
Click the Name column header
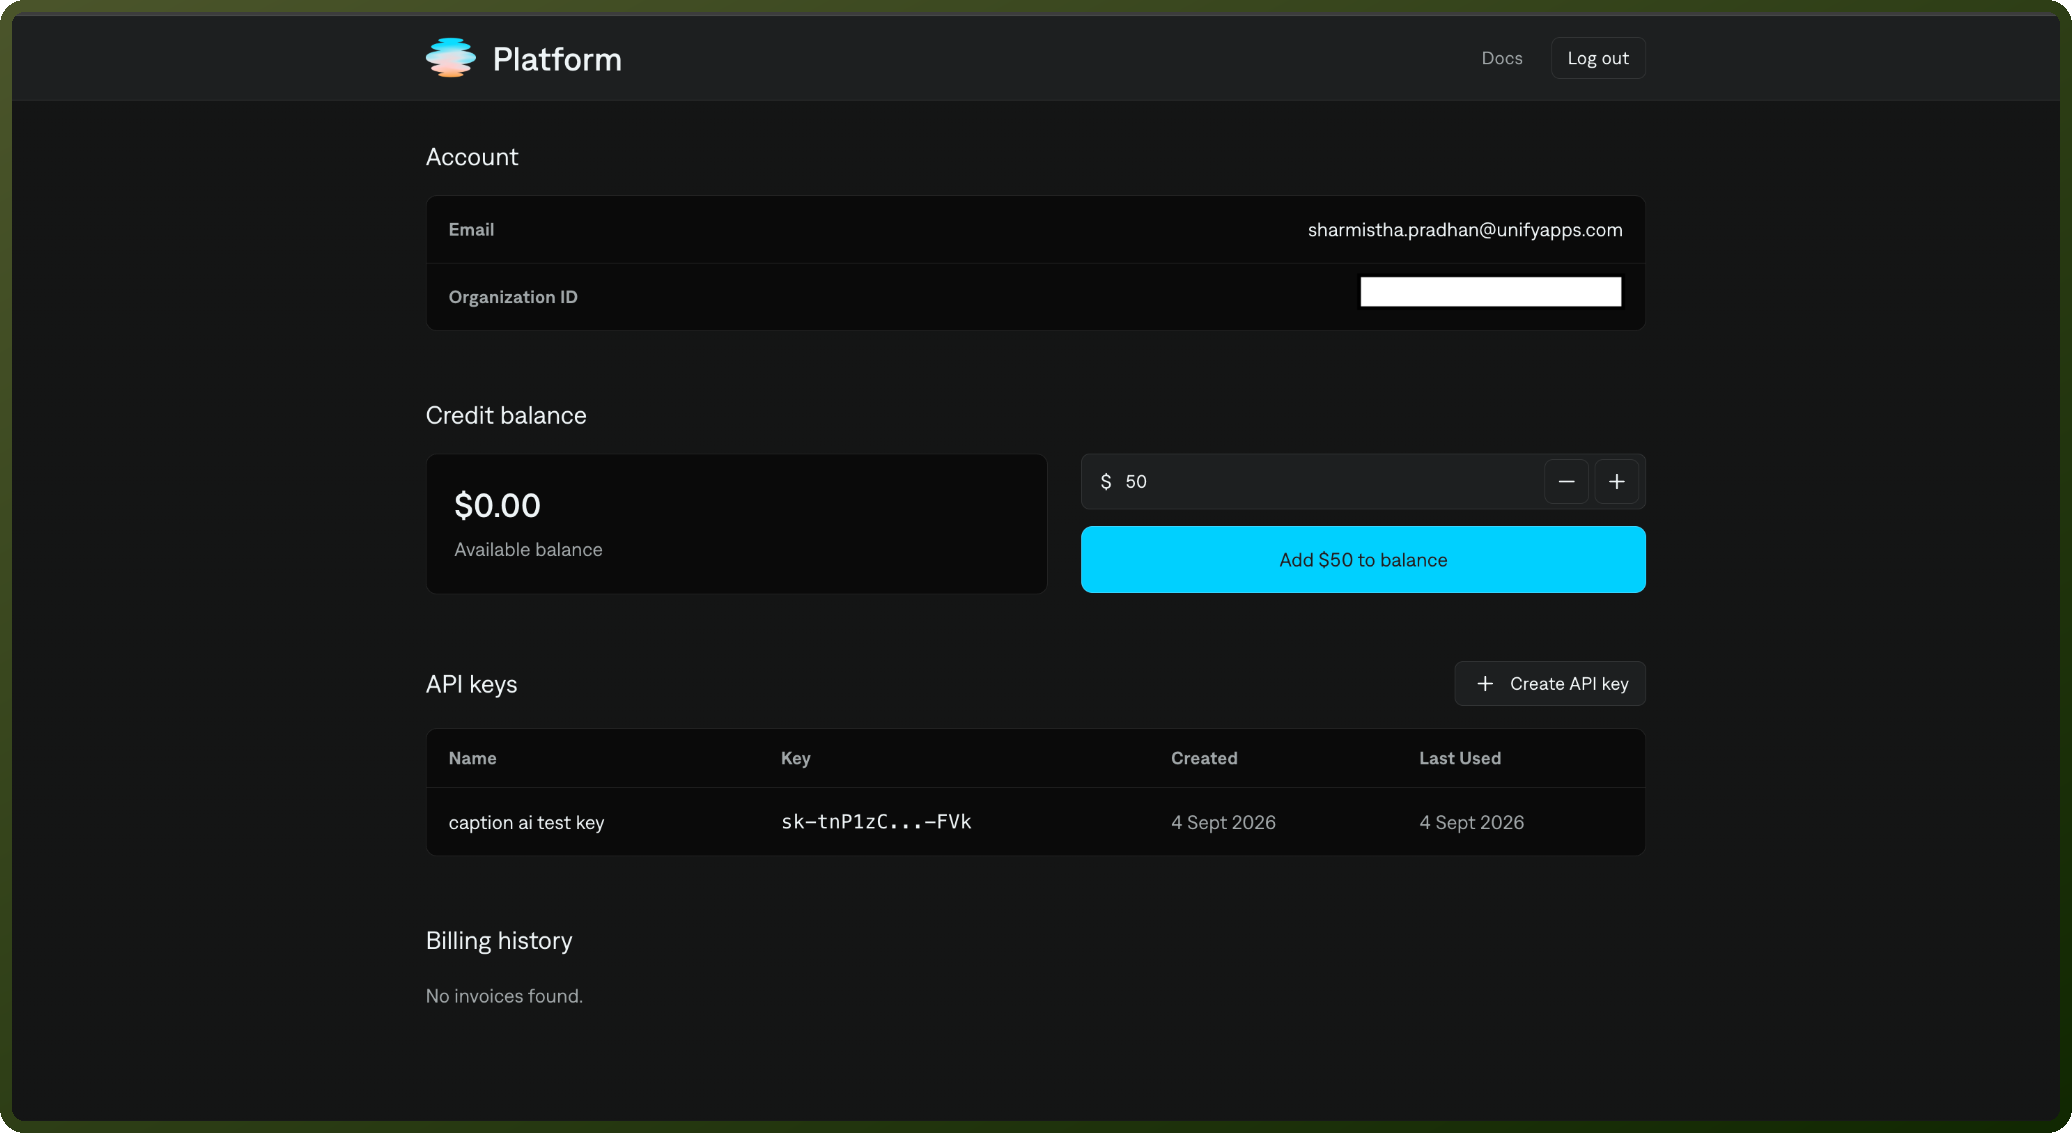click(x=472, y=758)
